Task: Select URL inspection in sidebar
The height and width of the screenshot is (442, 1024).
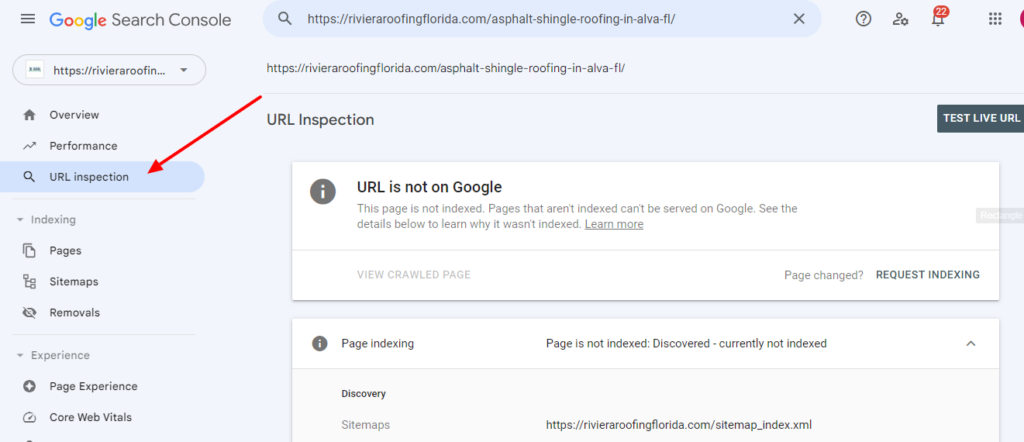Action: point(103,177)
